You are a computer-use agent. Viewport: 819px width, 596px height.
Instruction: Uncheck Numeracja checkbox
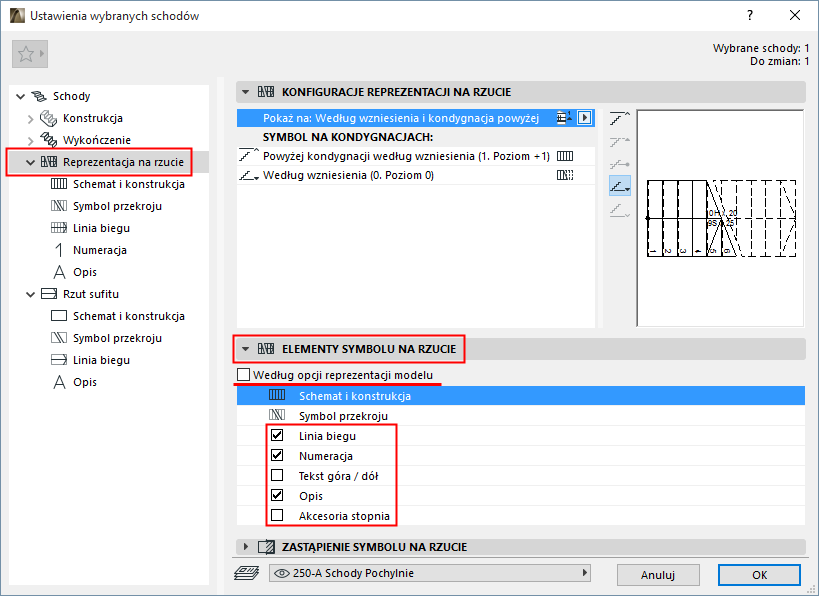tap(277, 455)
